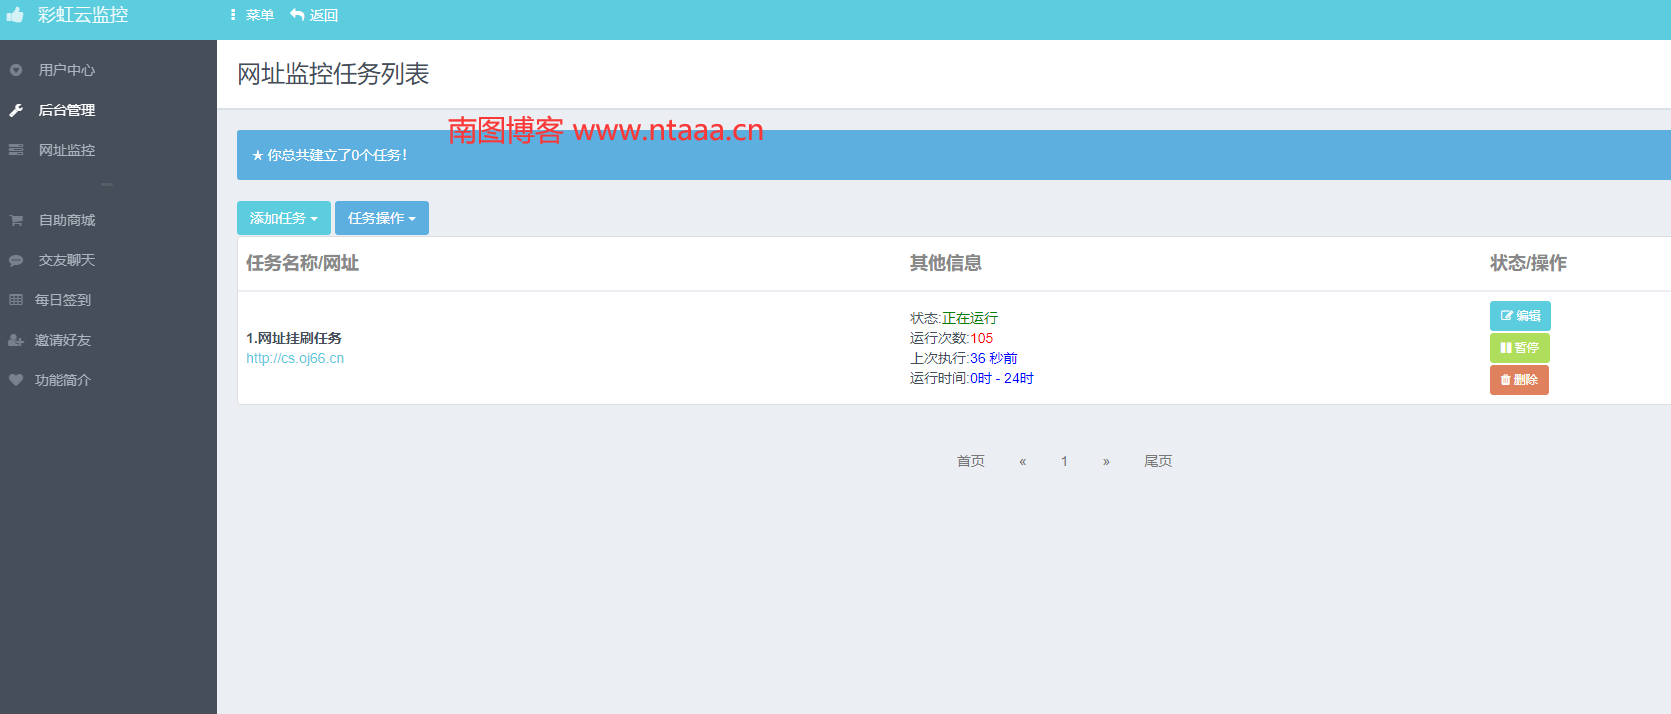The height and width of the screenshot is (714, 1671).
Task: Click the thumbs-up logo icon
Action: (x=15, y=15)
